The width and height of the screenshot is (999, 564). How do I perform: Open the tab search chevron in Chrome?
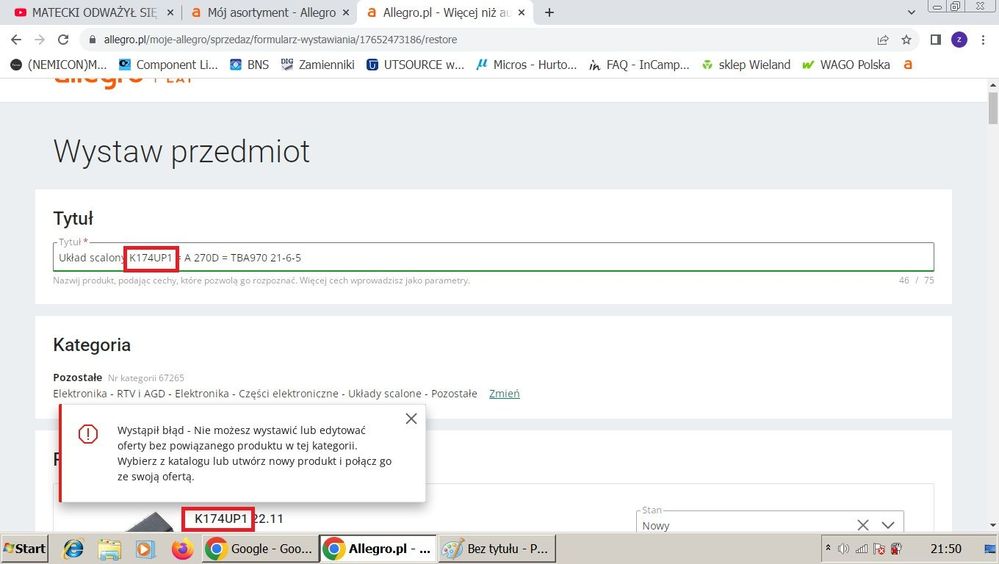(910, 13)
